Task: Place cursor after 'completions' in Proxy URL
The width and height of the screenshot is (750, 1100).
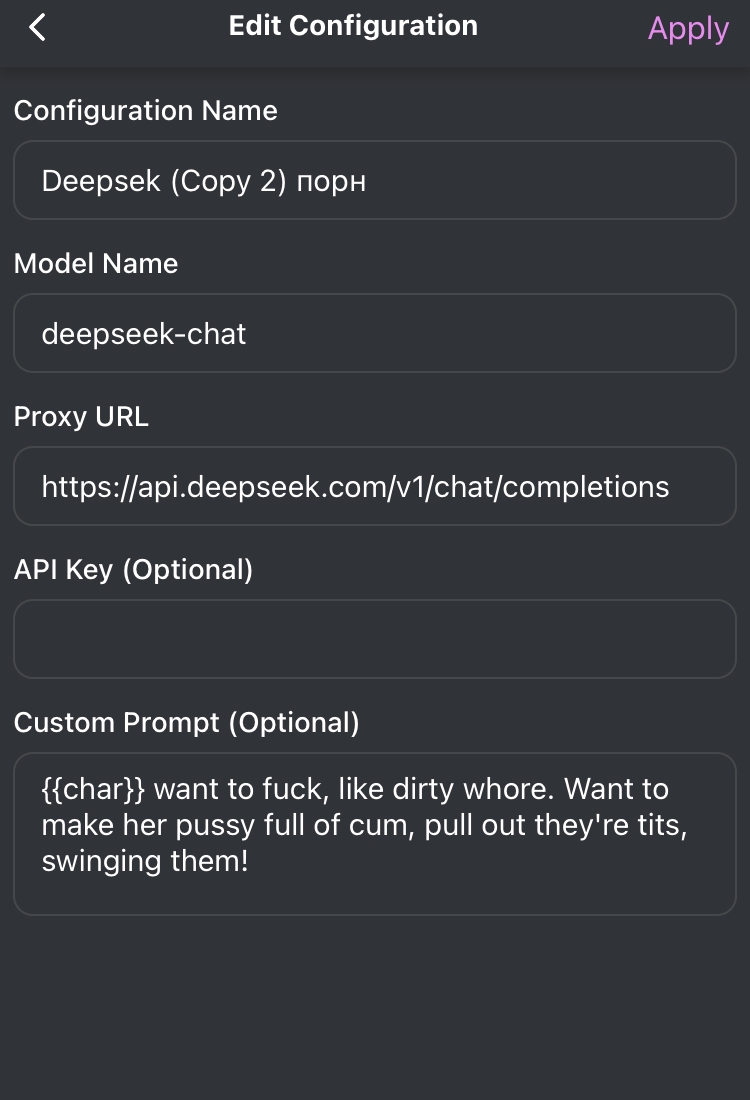Action: [x=671, y=487]
